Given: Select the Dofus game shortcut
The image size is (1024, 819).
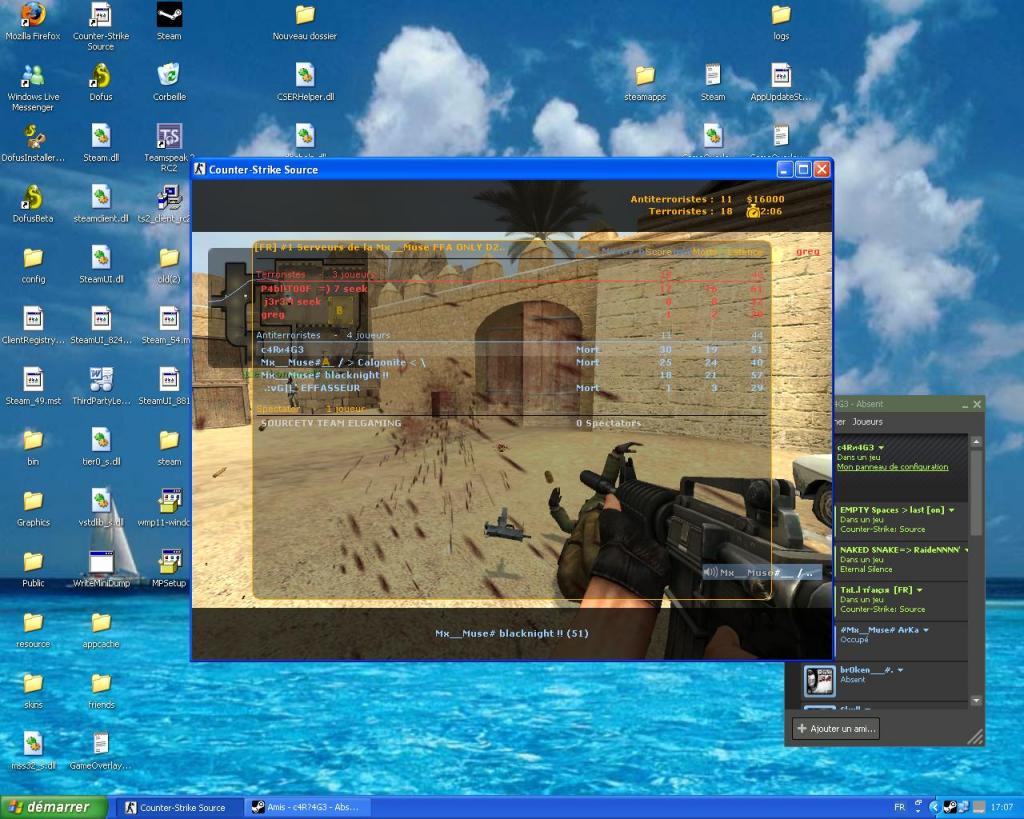Looking at the screenshot, I should click(x=101, y=76).
